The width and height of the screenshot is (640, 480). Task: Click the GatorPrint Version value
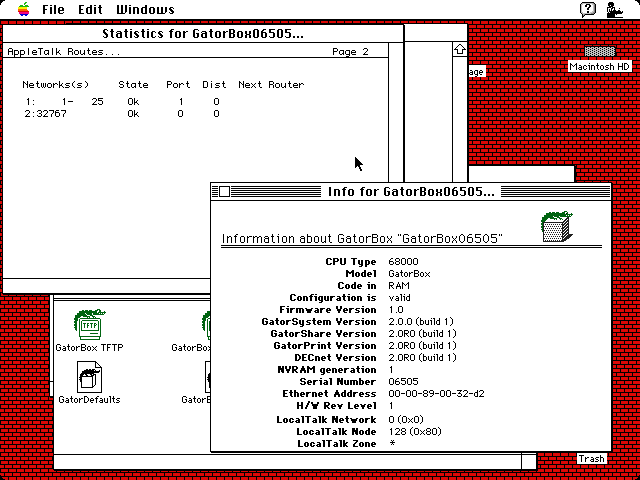pos(422,346)
